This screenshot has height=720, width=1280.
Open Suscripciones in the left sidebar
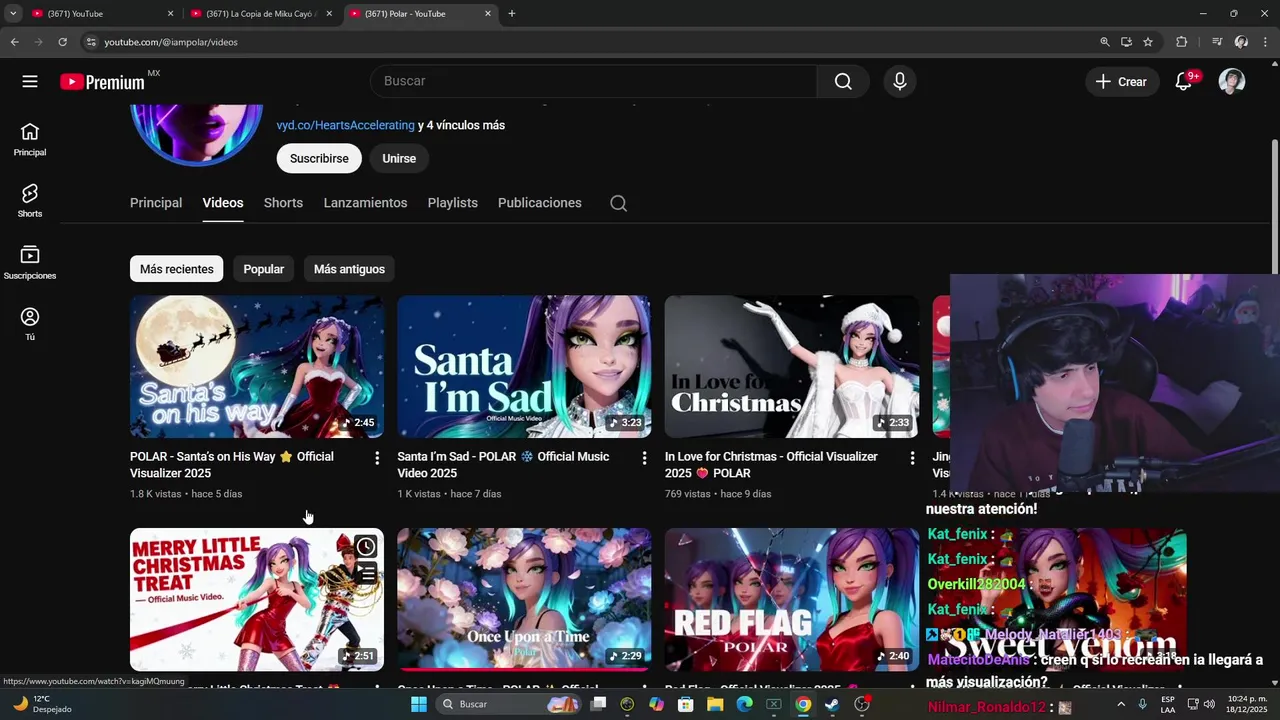pyautogui.click(x=30, y=263)
